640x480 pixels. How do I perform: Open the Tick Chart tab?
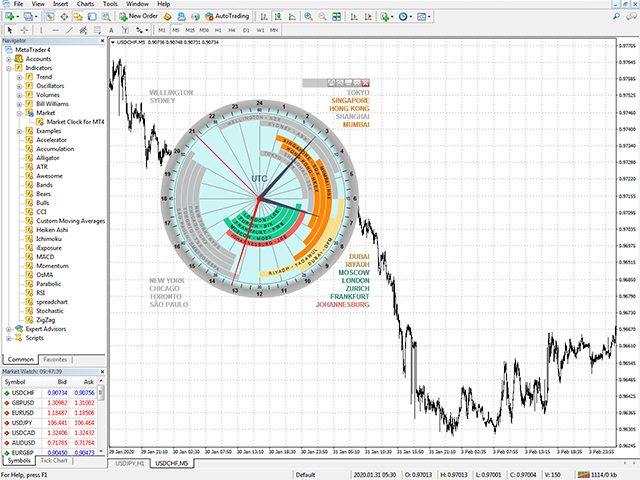click(x=53, y=460)
